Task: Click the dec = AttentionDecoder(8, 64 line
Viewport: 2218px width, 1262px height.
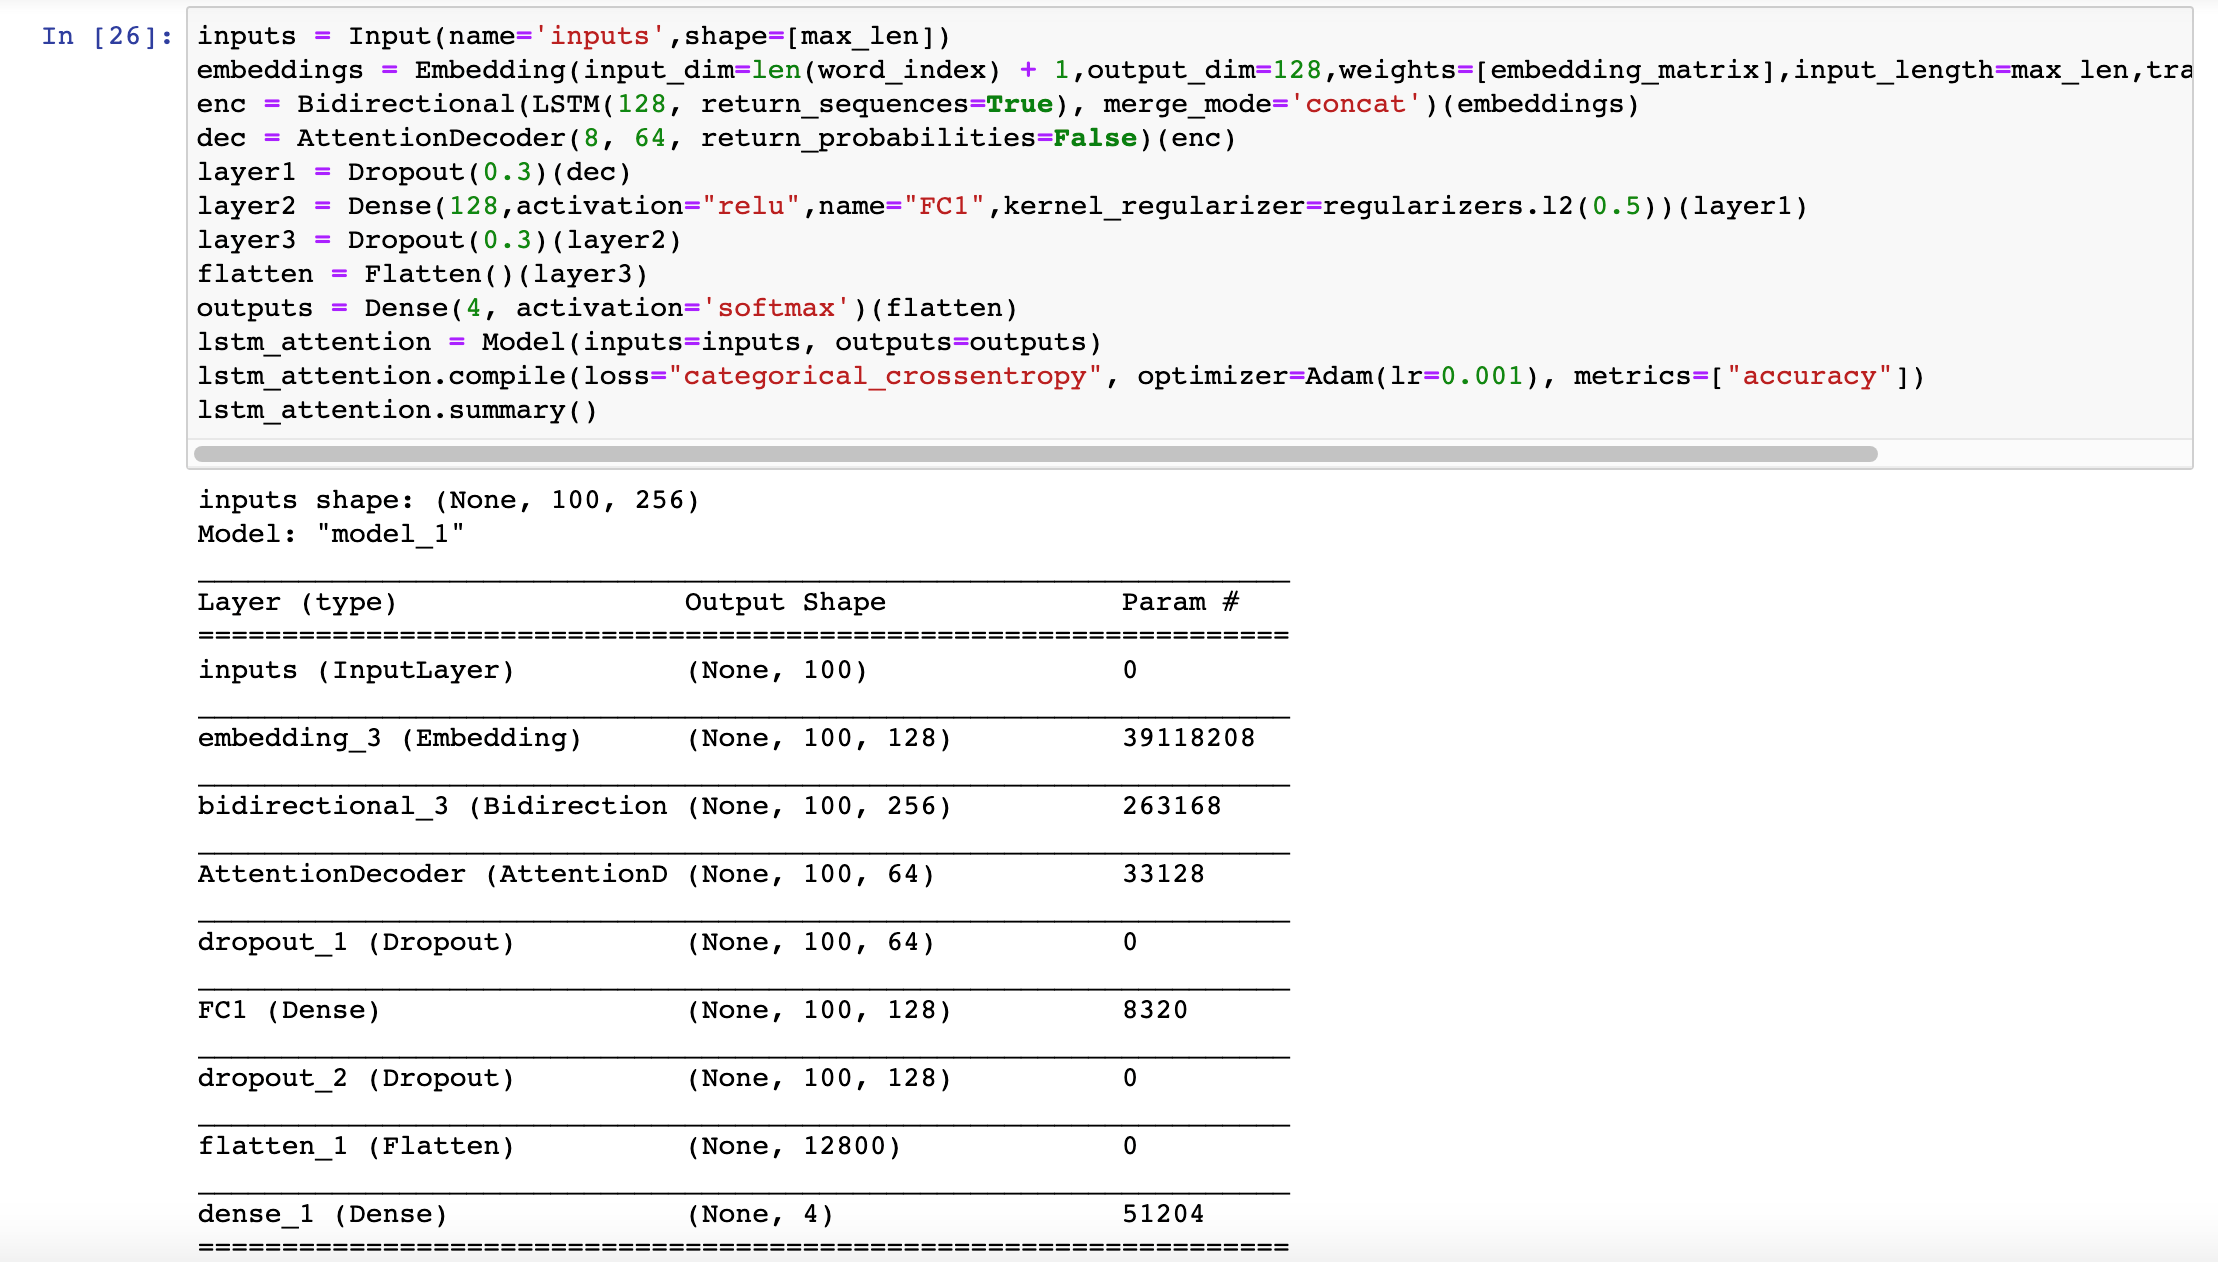Action: point(716,138)
